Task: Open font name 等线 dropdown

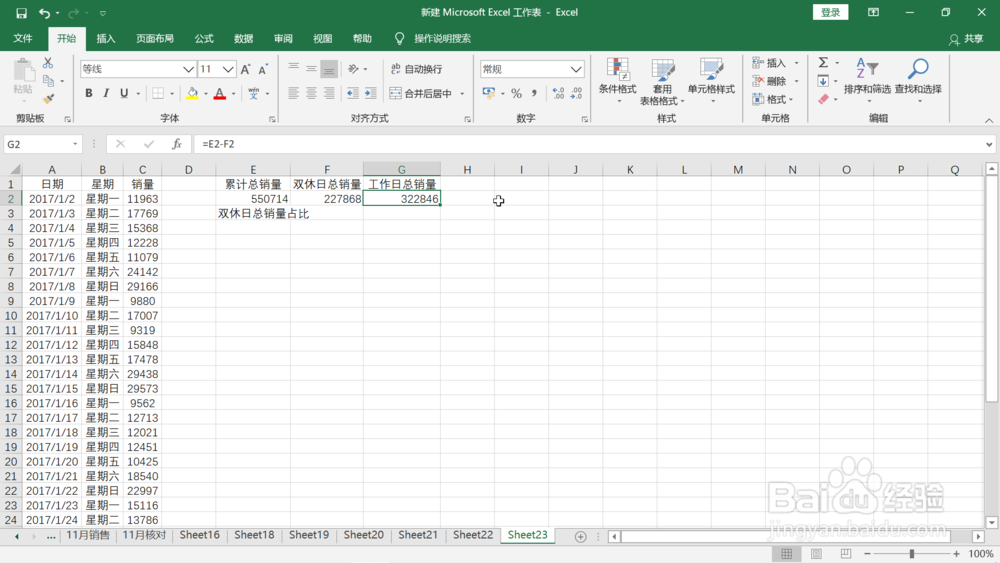Action: point(188,69)
